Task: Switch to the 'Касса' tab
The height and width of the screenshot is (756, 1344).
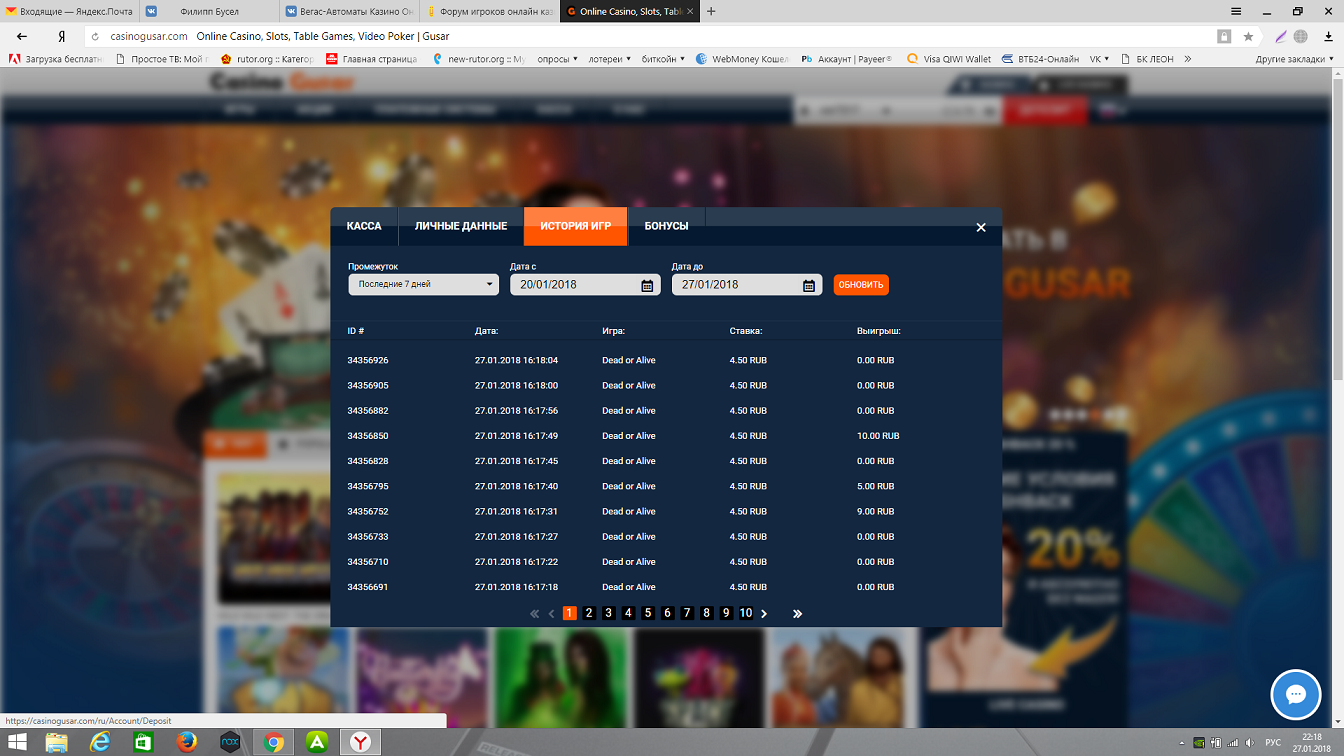Action: [x=364, y=226]
